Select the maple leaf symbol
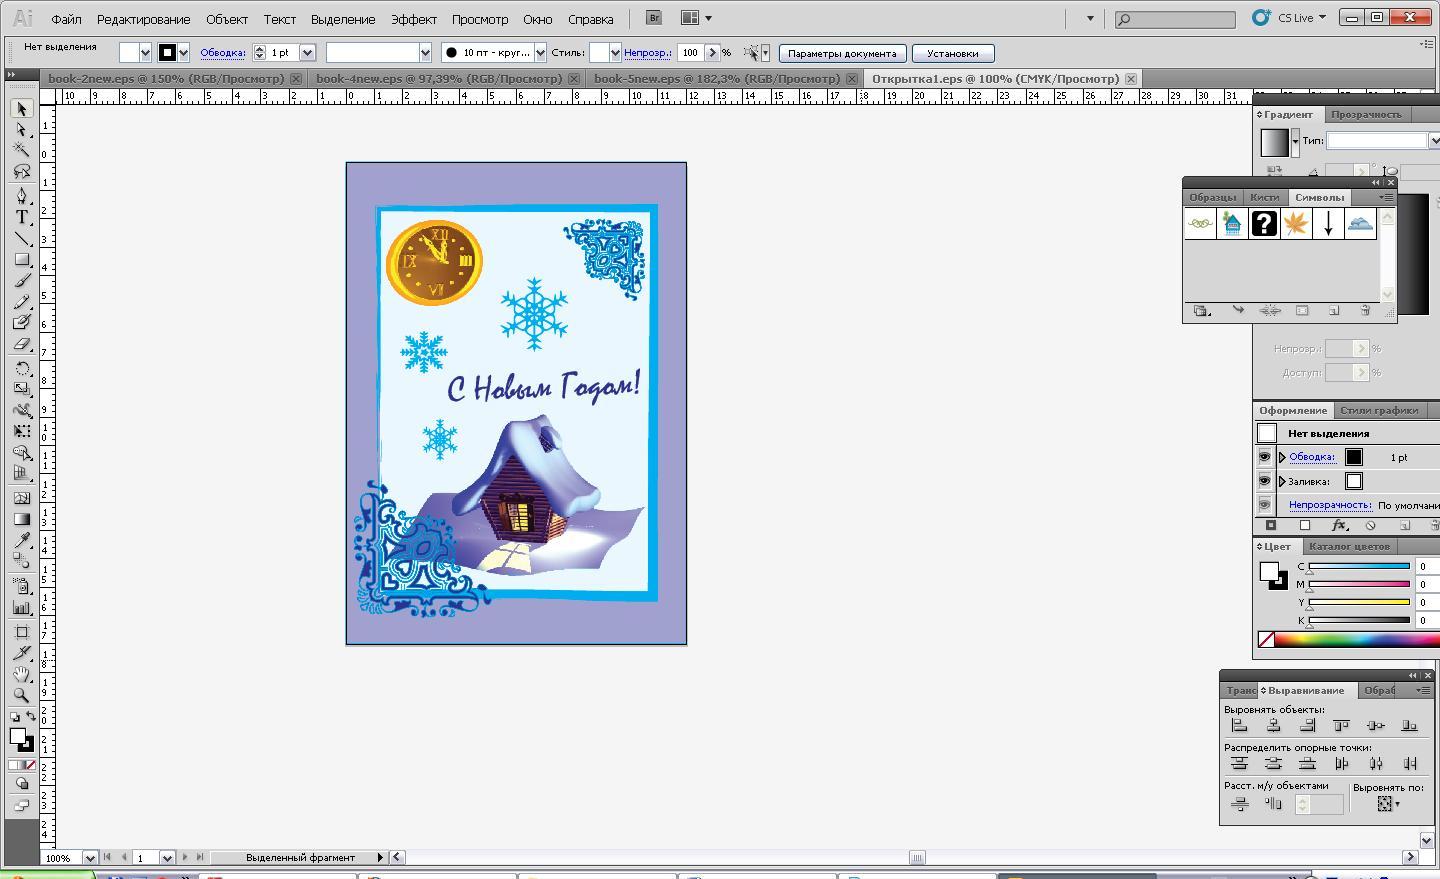Screen dimensions: 1440x879 [1296, 224]
